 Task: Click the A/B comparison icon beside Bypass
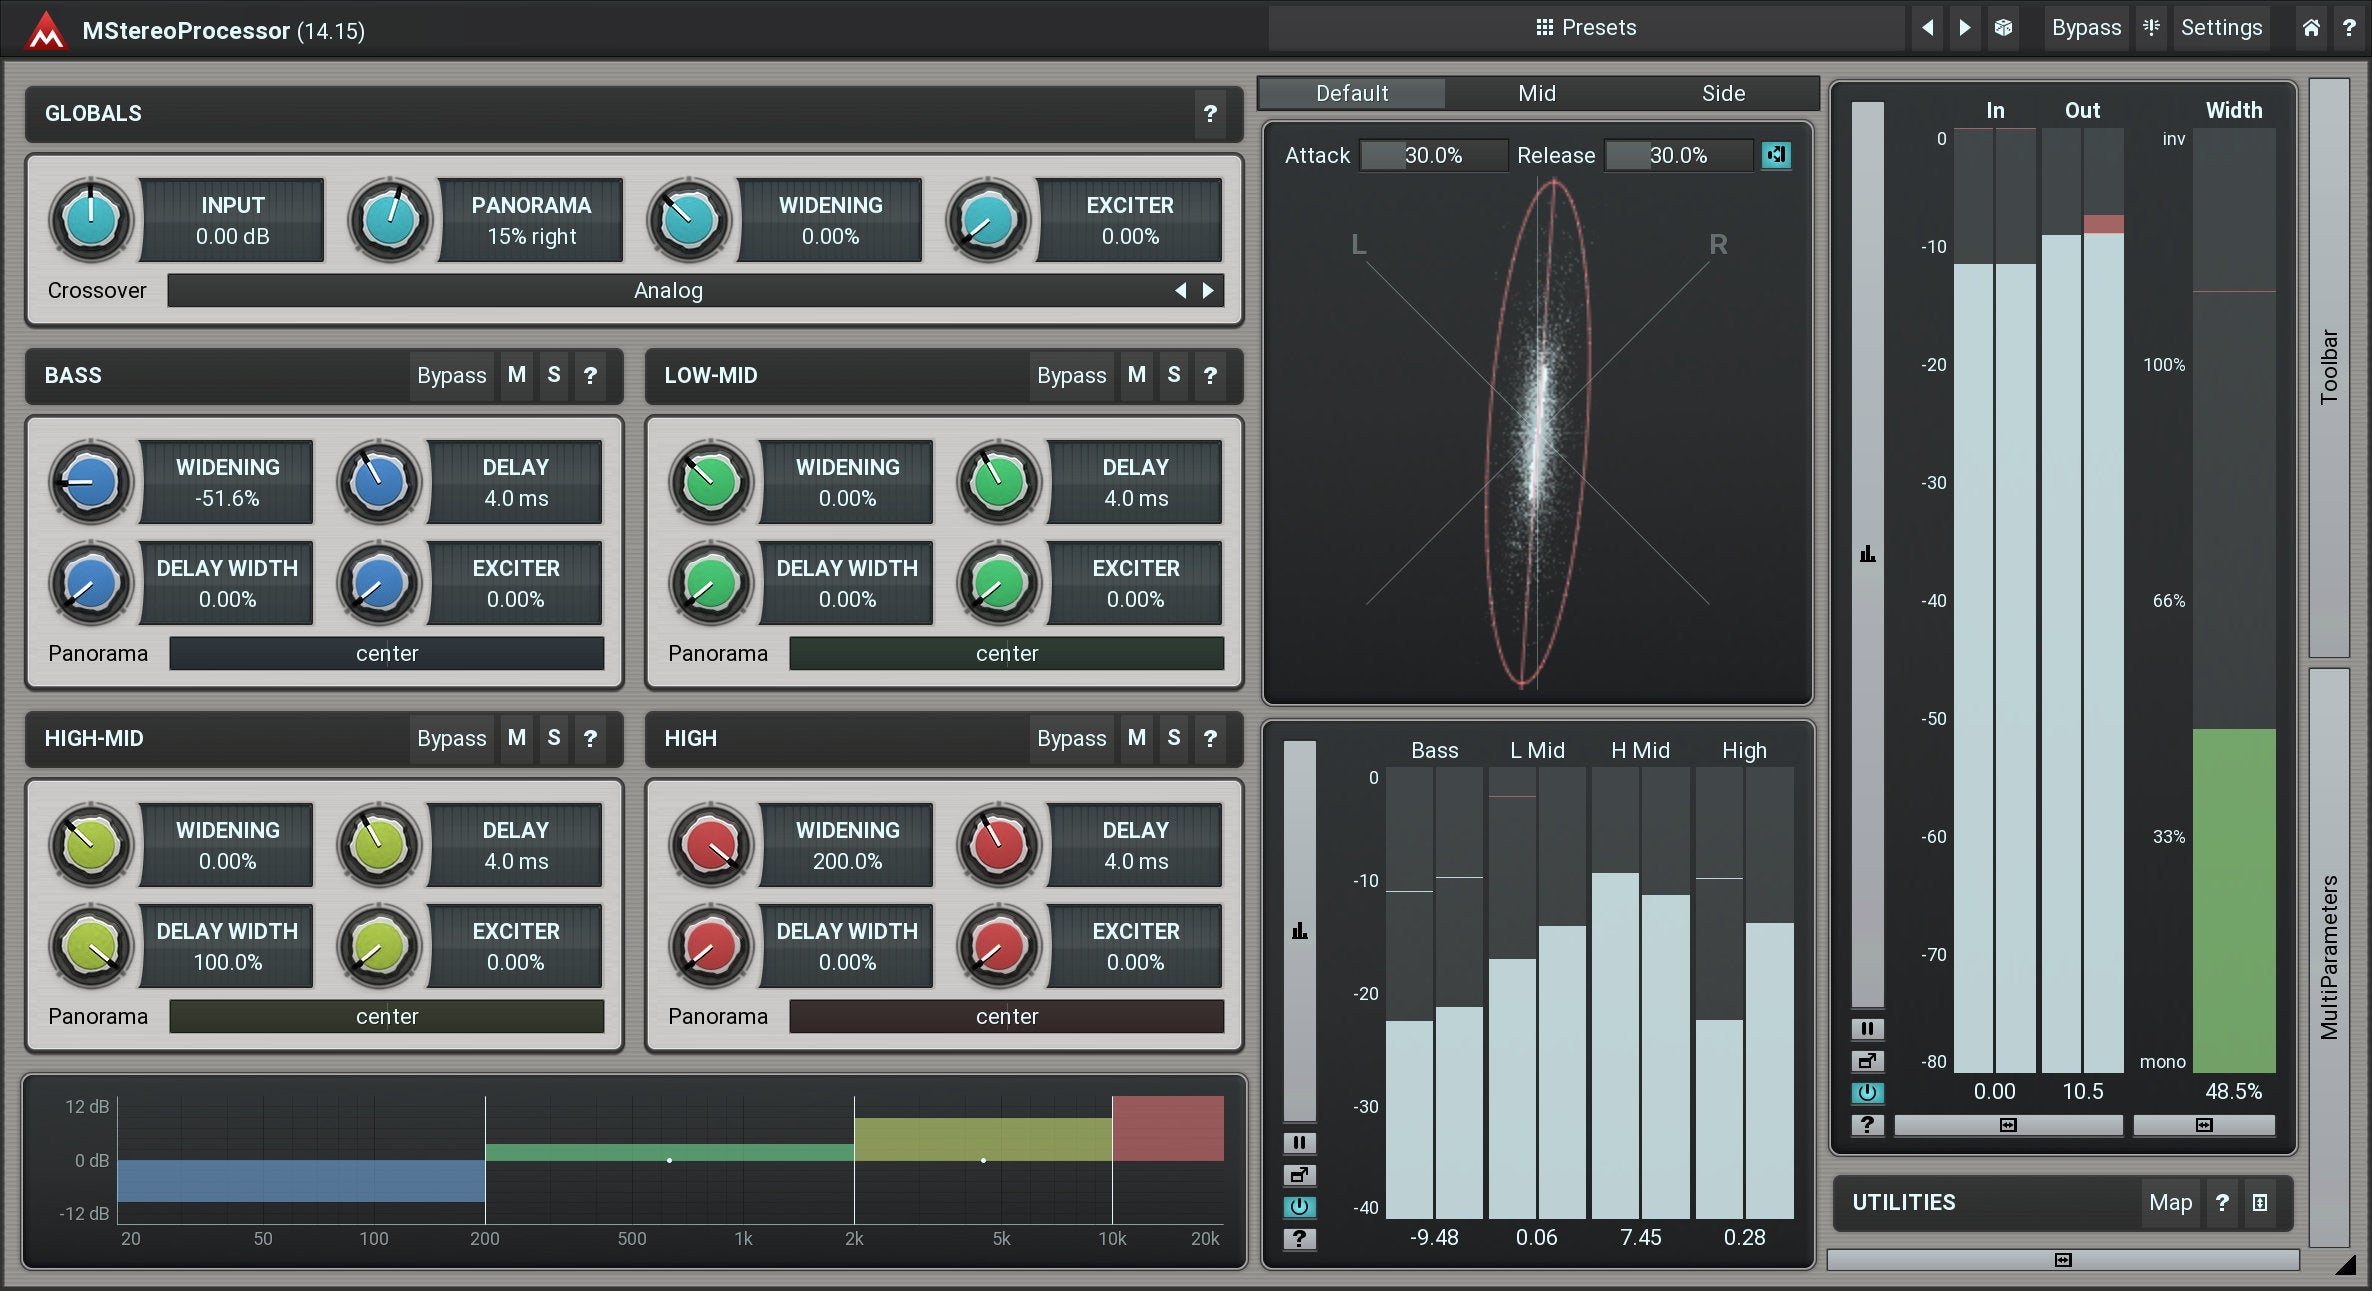[2151, 28]
